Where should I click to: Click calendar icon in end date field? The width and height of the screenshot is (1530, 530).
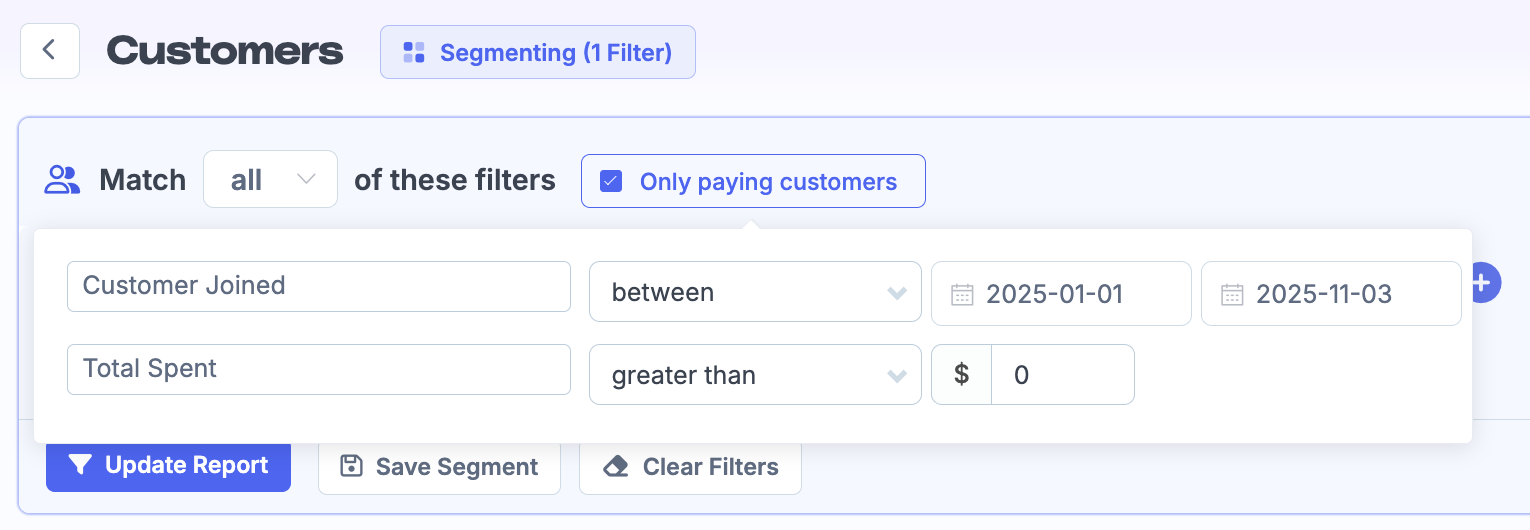1232,294
